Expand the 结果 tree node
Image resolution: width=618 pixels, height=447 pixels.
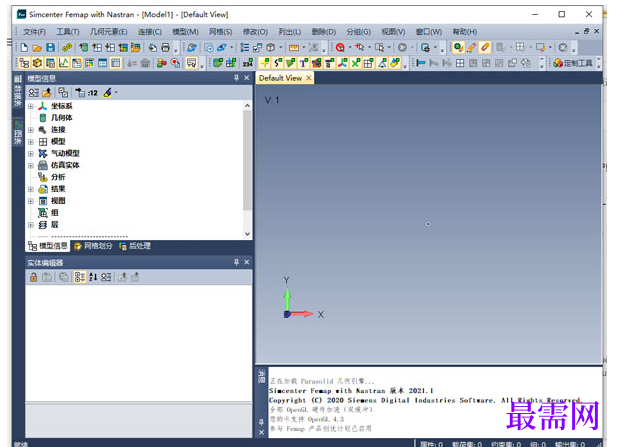[x=31, y=189]
